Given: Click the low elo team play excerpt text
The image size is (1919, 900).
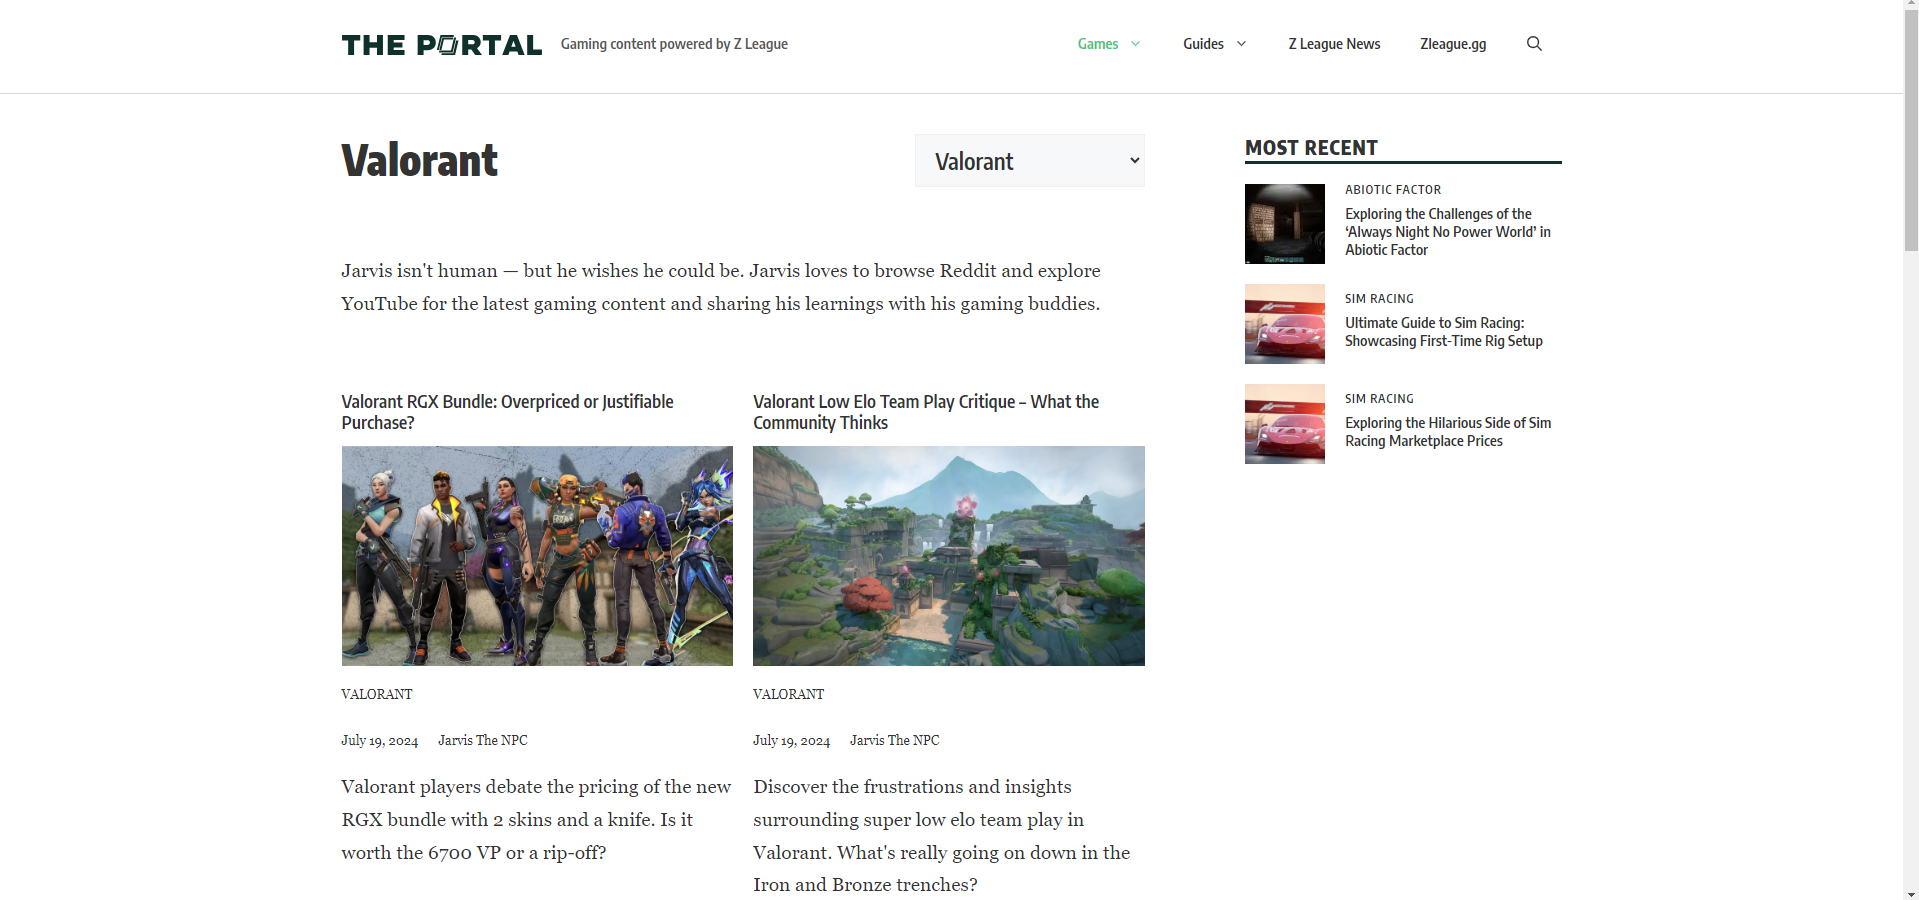Looking at the screenshot, I should 942,836.
